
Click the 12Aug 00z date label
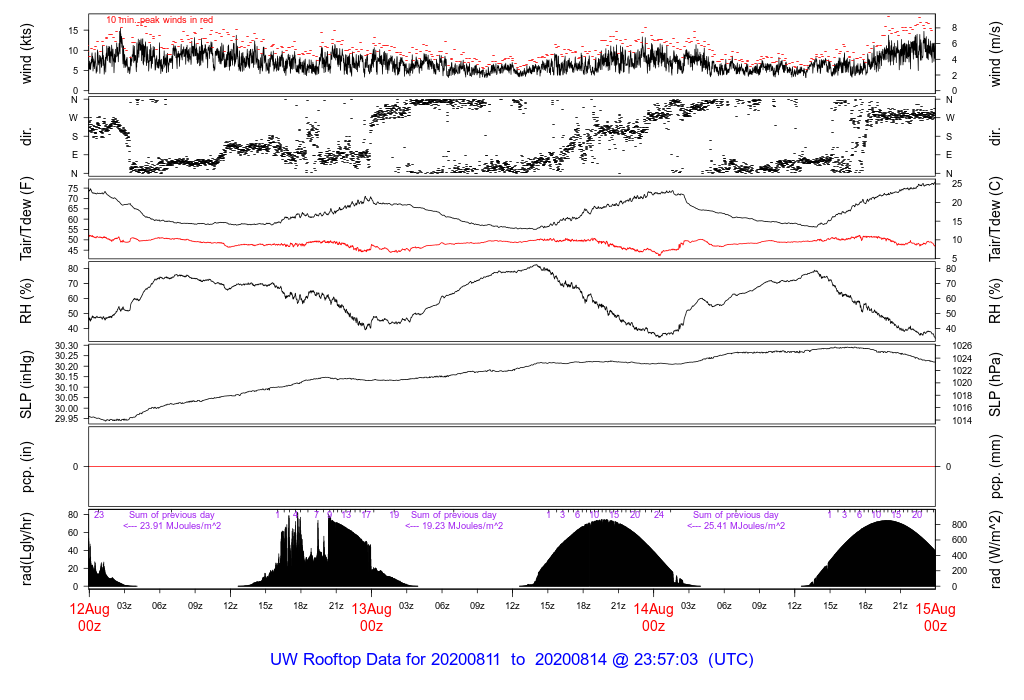pyautogui.click(x=89, y=617)
